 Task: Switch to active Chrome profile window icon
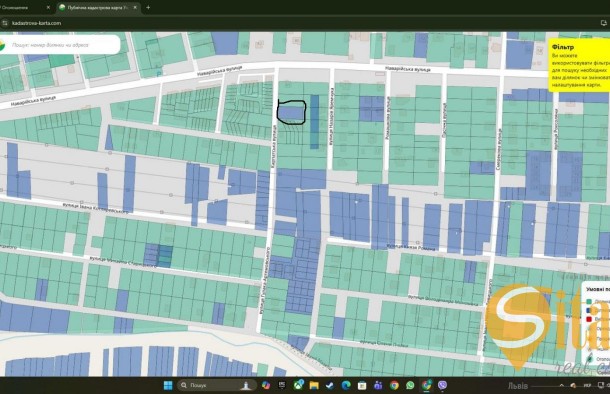tap(426, 385)
